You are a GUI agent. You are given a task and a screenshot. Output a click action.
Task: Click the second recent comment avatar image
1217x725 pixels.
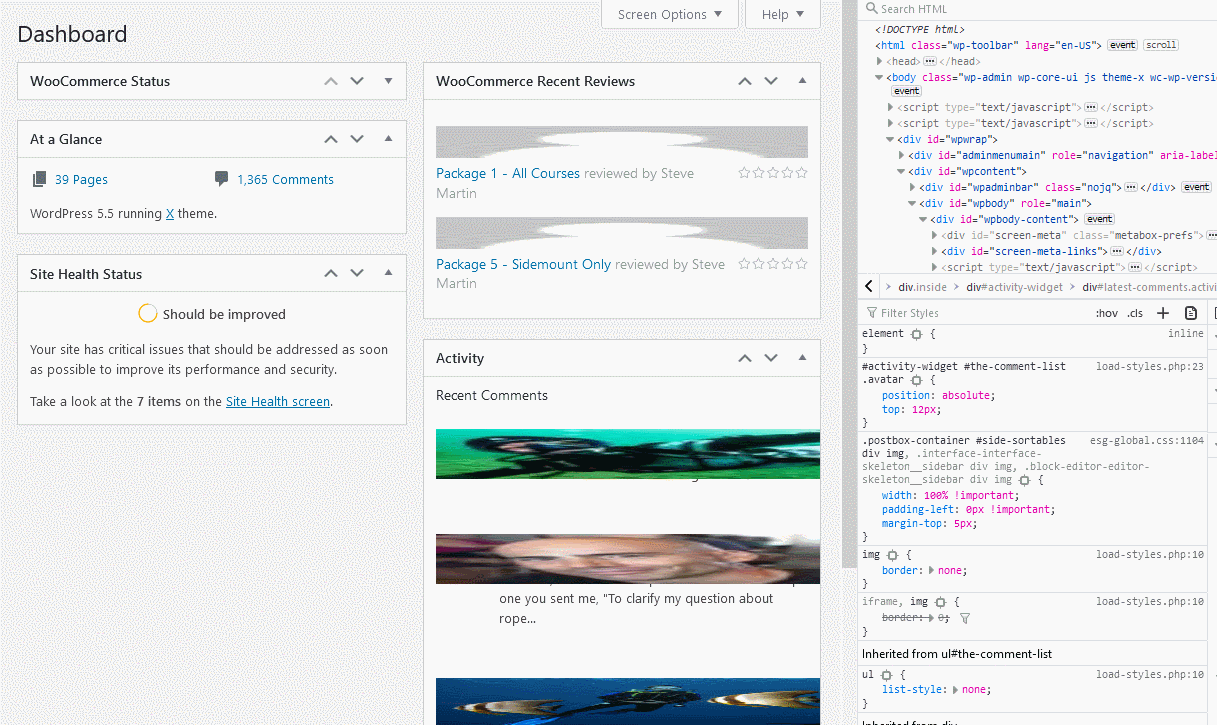[x=628, y=559]
